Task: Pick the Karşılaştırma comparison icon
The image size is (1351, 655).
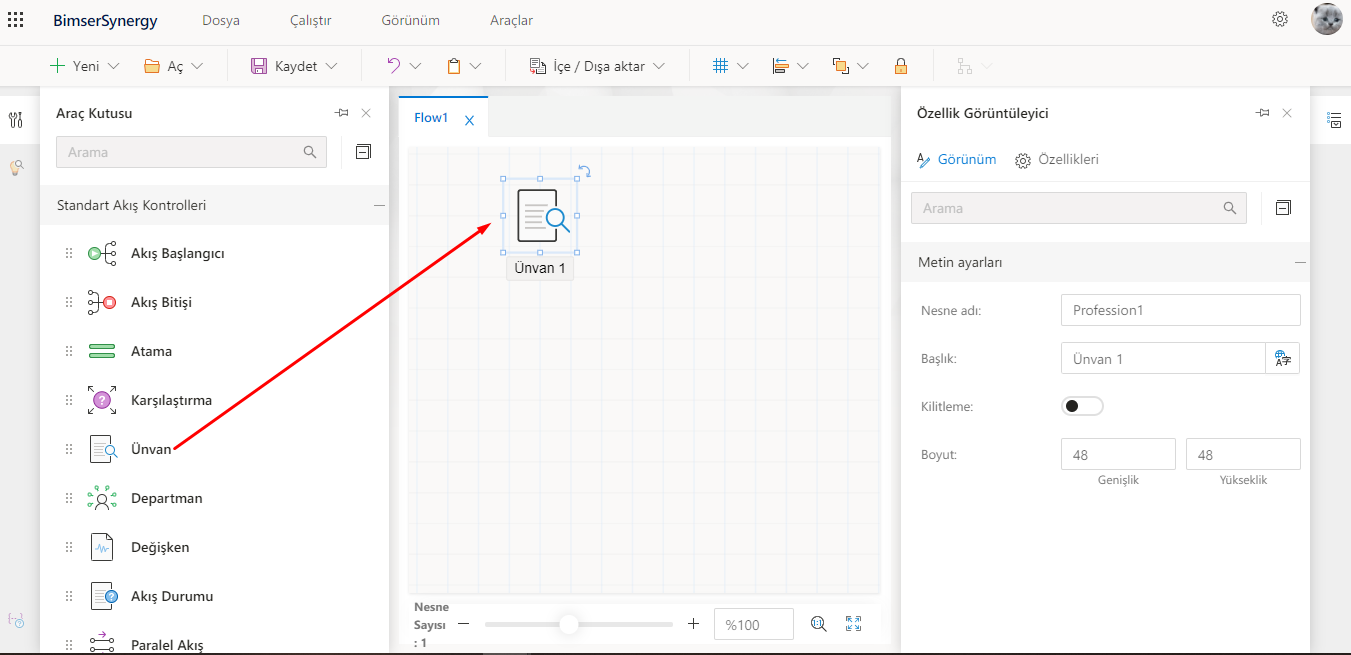Action: [102, 401]
